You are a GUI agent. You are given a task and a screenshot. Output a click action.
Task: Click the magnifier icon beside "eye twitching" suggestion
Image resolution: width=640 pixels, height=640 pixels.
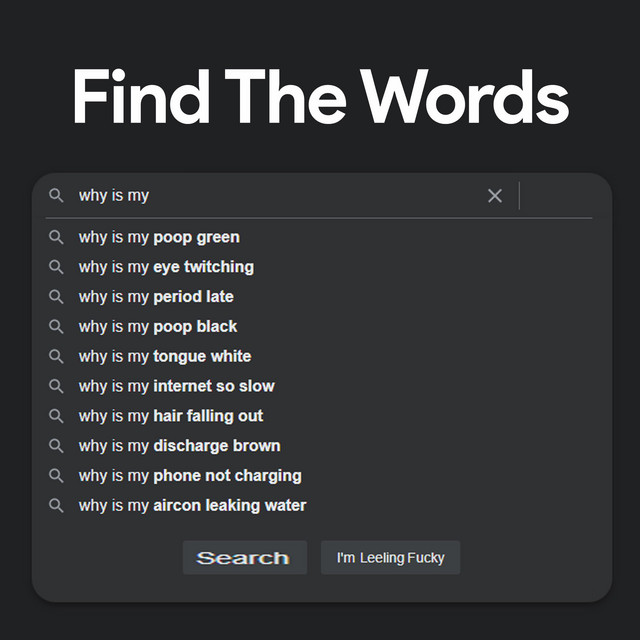57,267
